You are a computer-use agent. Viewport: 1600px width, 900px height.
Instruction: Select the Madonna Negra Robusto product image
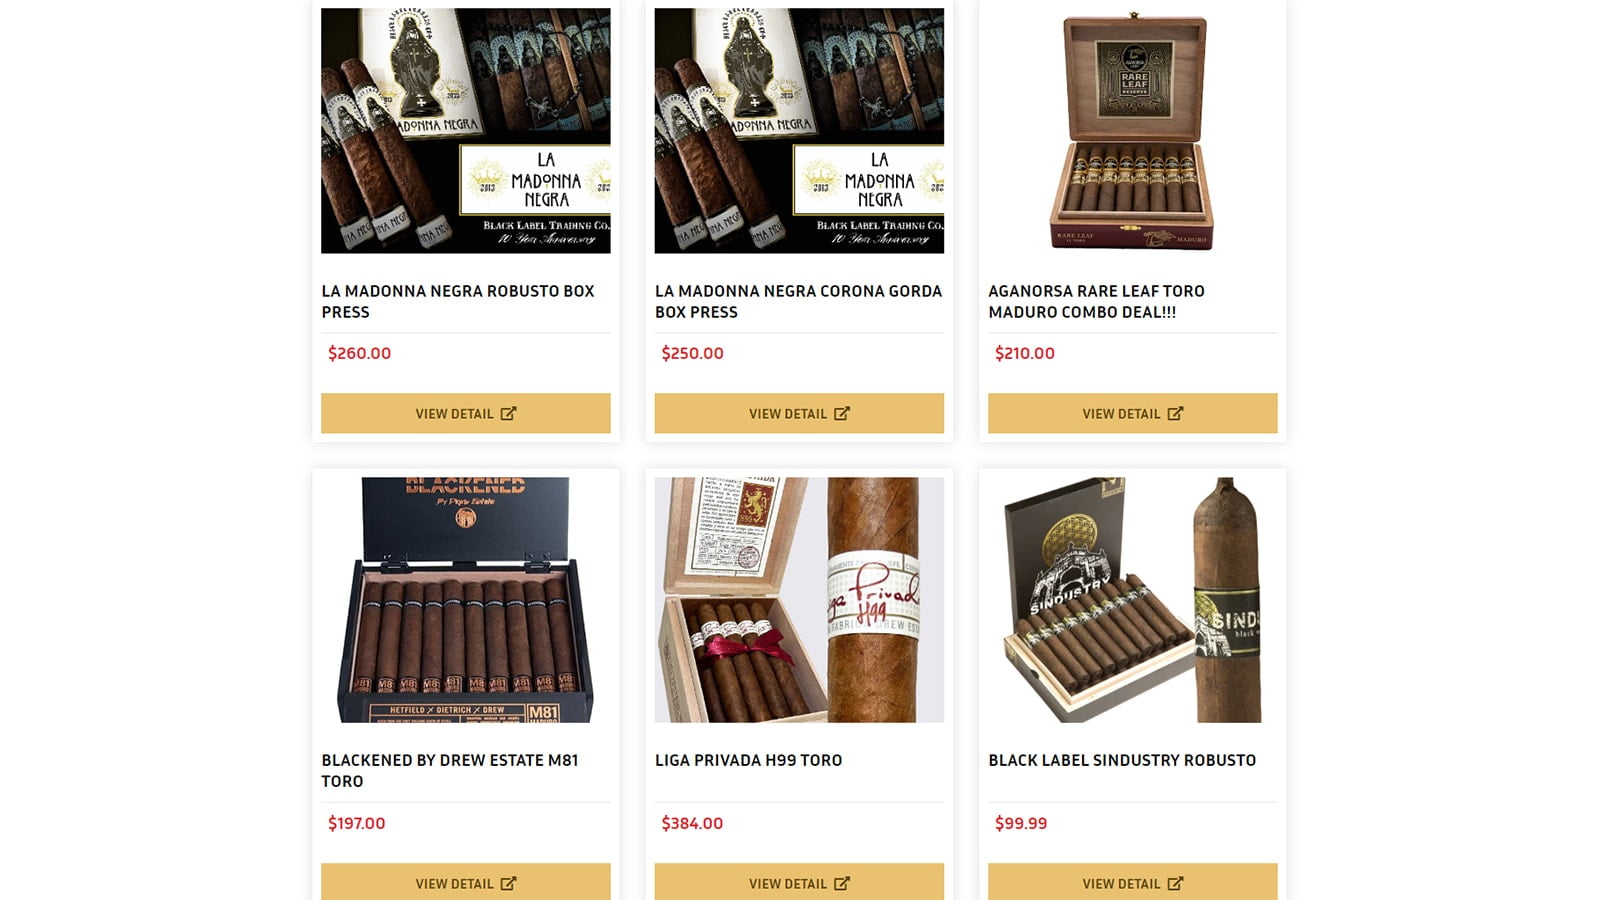pyautogui.click(x=466, y=131)
